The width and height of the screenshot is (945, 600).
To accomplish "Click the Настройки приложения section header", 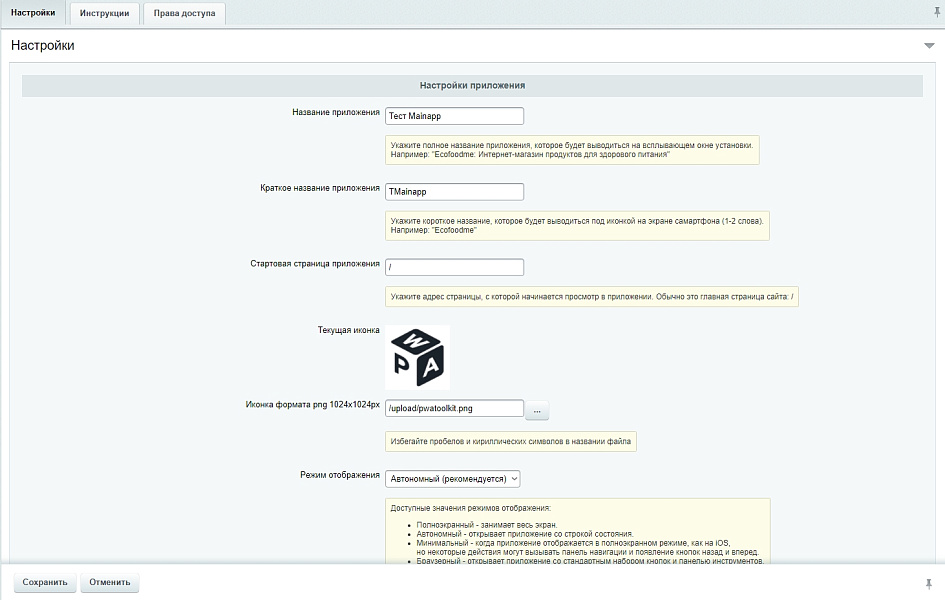I will point(472,86).
